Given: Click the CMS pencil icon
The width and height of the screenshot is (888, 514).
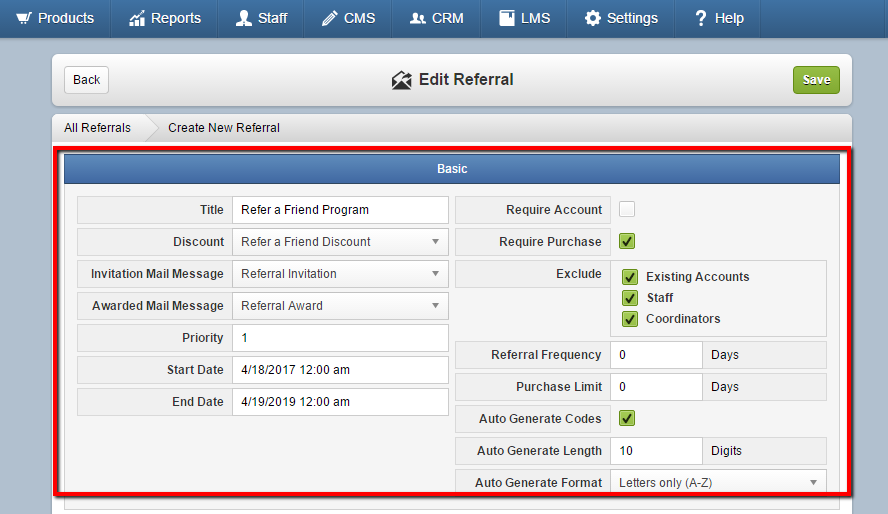Looking at the screenshot, I should (330, 18).
